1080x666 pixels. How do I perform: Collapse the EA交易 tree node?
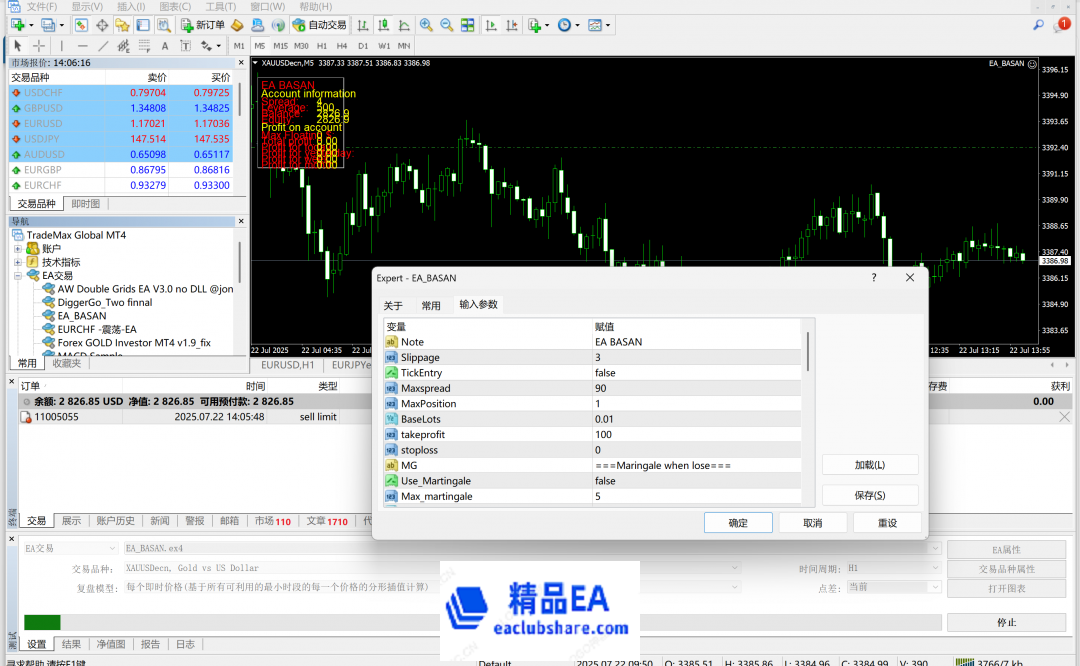point(18,276)
